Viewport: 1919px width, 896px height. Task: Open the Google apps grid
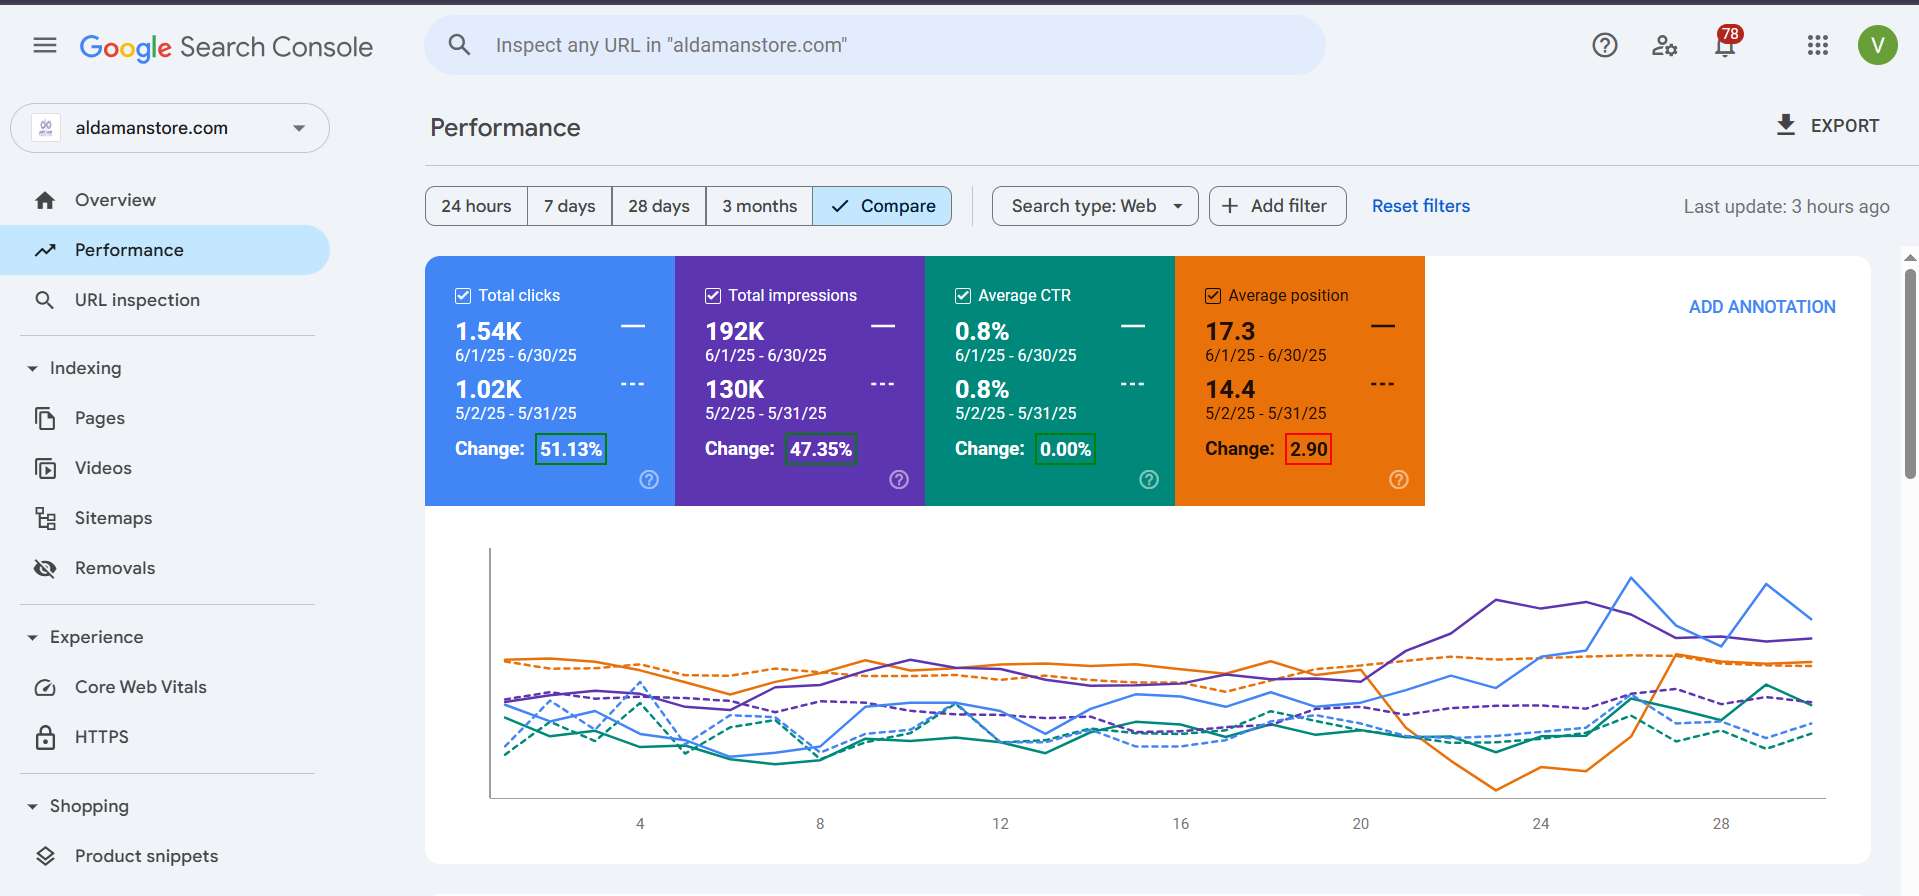(x=1818, y=45)
